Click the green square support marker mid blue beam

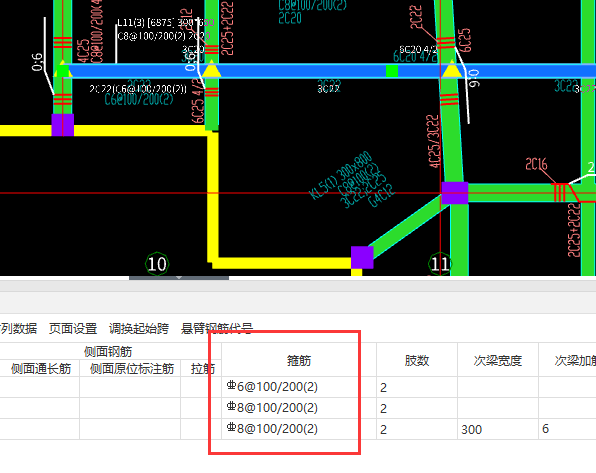coord(392,71)
